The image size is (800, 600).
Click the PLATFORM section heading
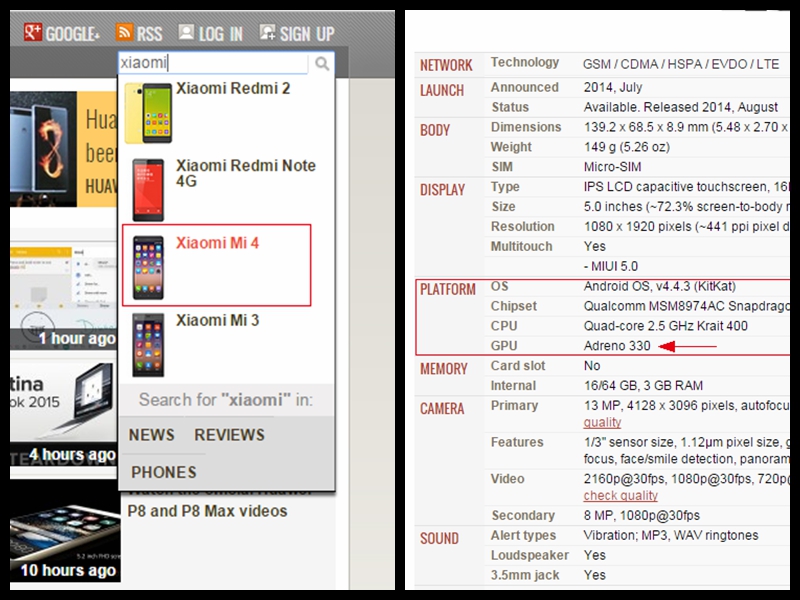pyautogui.click(x=447, y=289)
